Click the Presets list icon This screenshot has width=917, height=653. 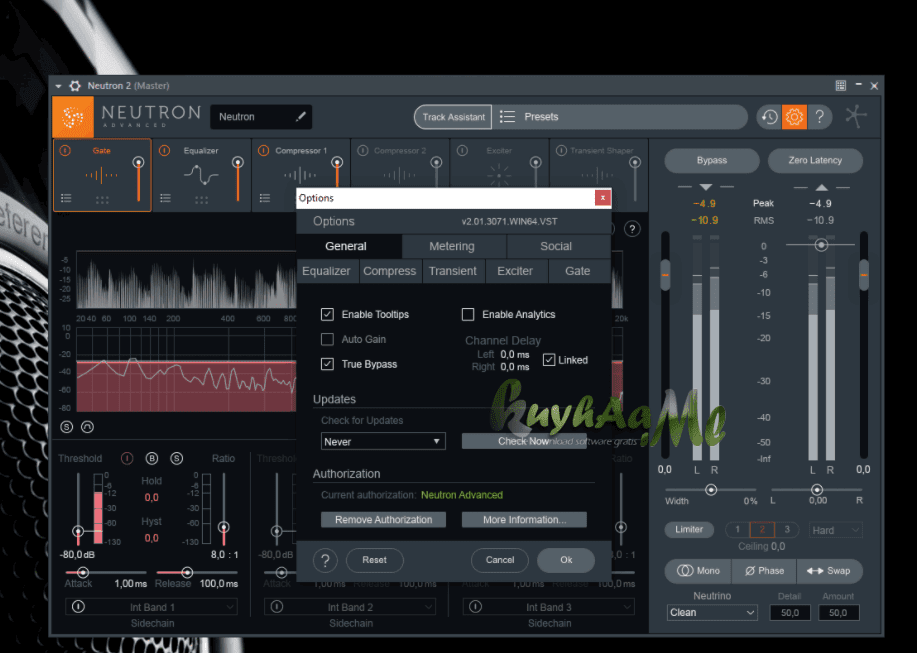[507, 117]
